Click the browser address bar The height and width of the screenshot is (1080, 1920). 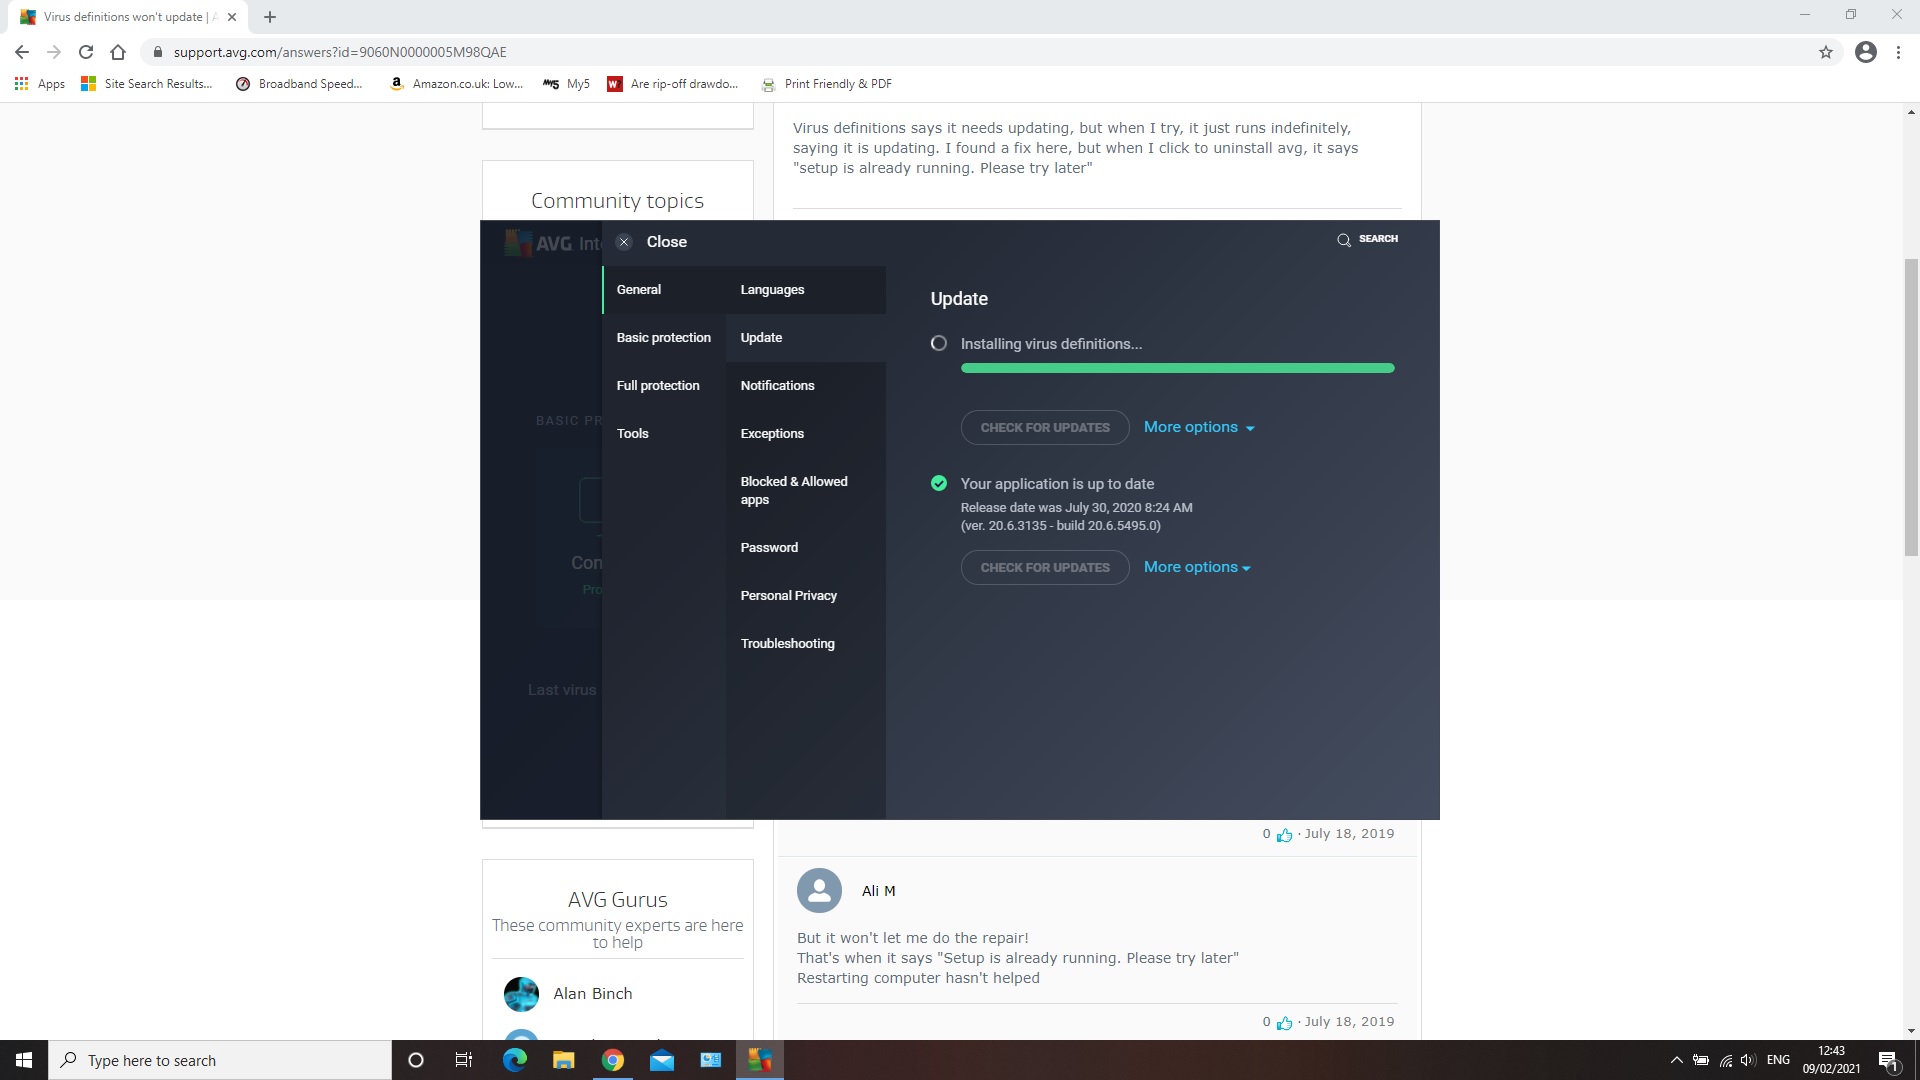click(600, 52)
